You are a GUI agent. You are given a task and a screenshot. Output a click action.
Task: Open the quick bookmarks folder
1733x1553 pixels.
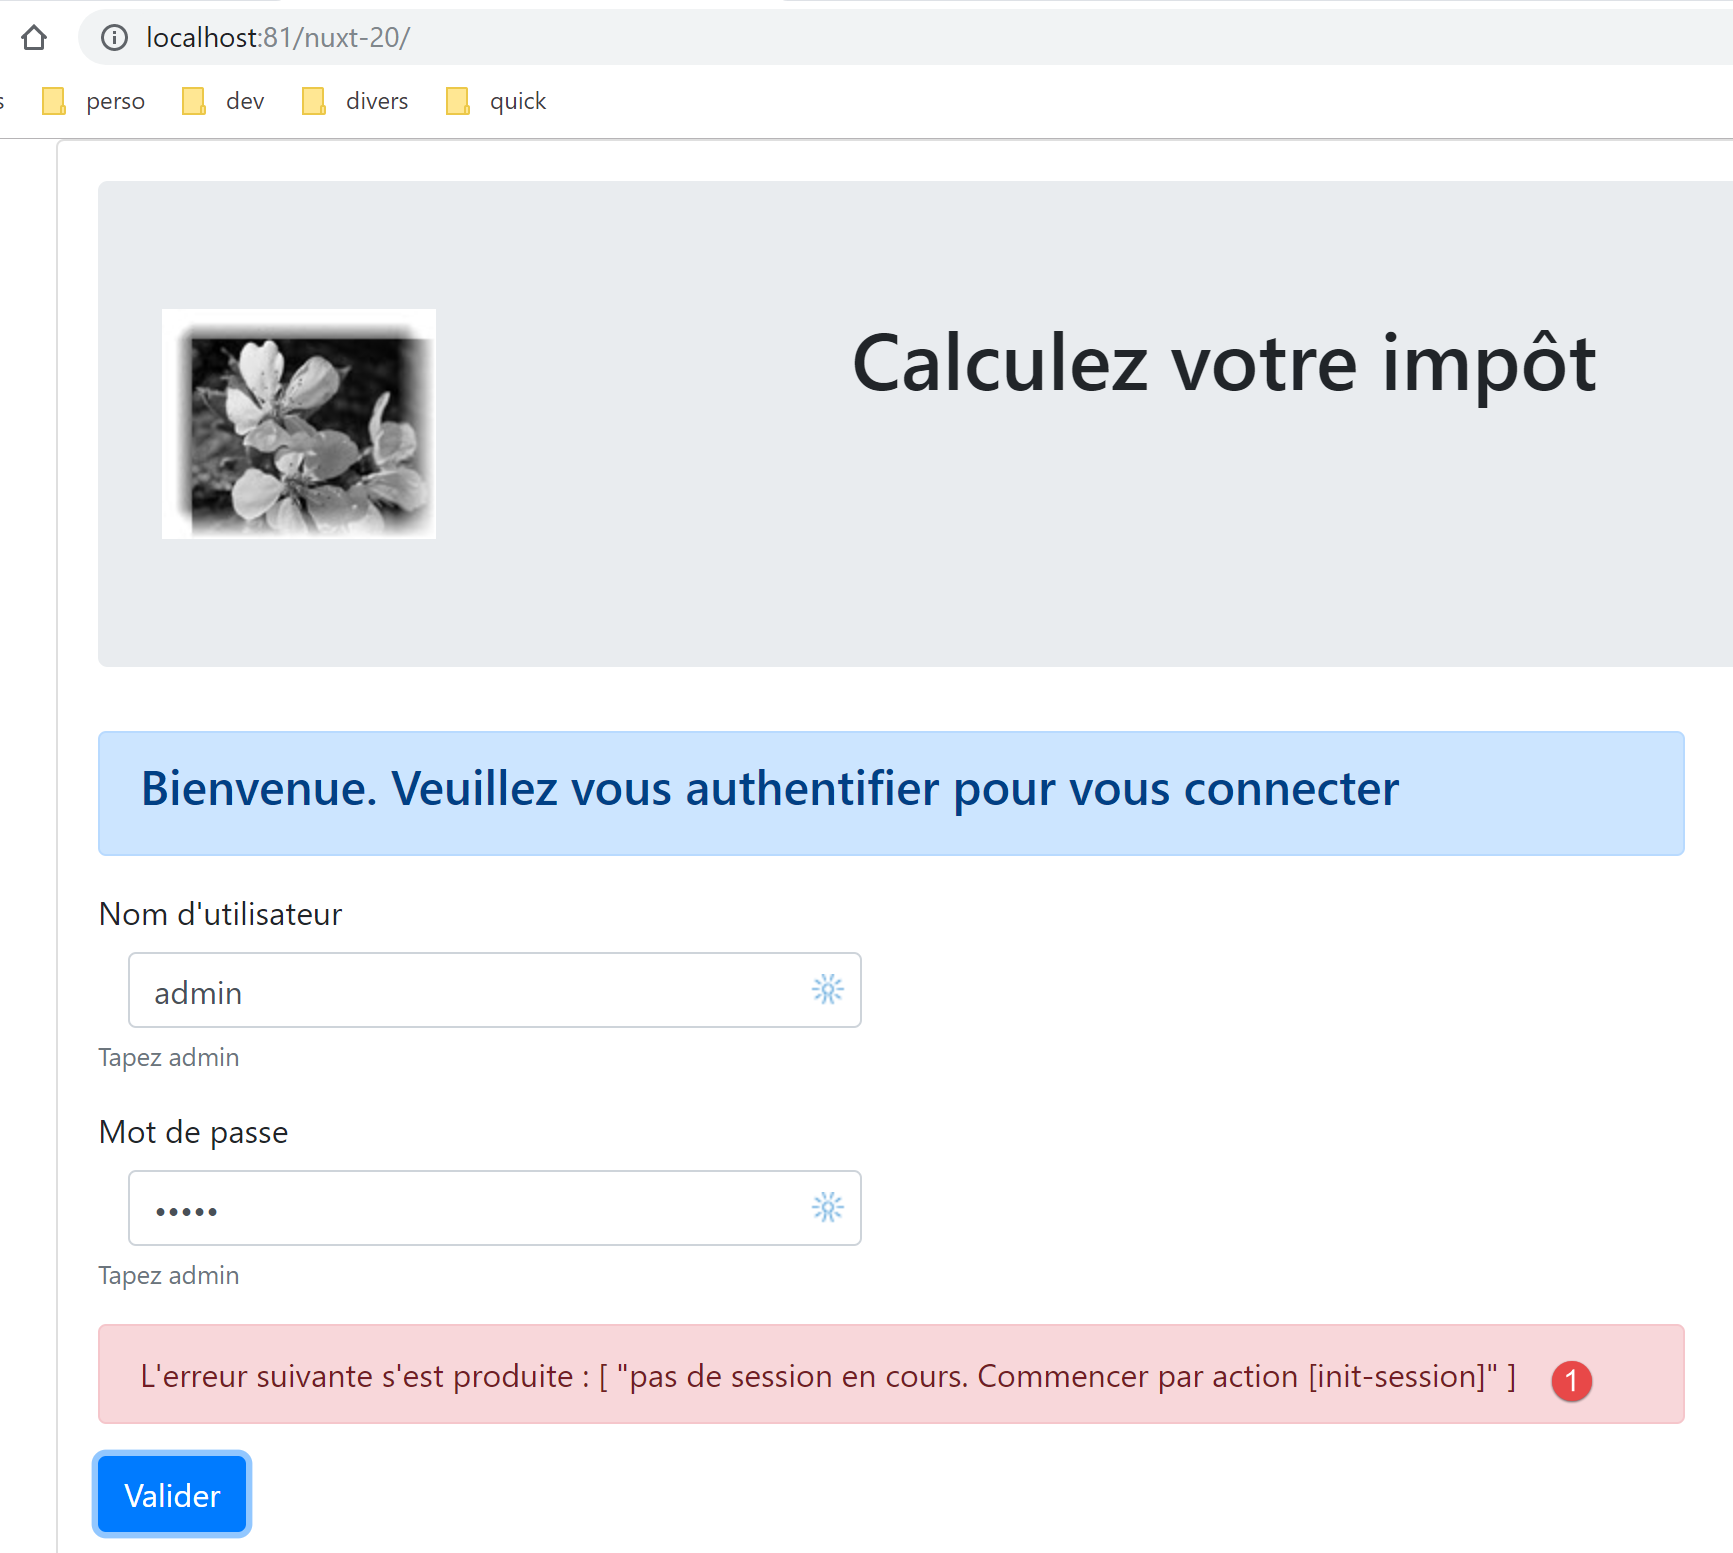[497, 101]
